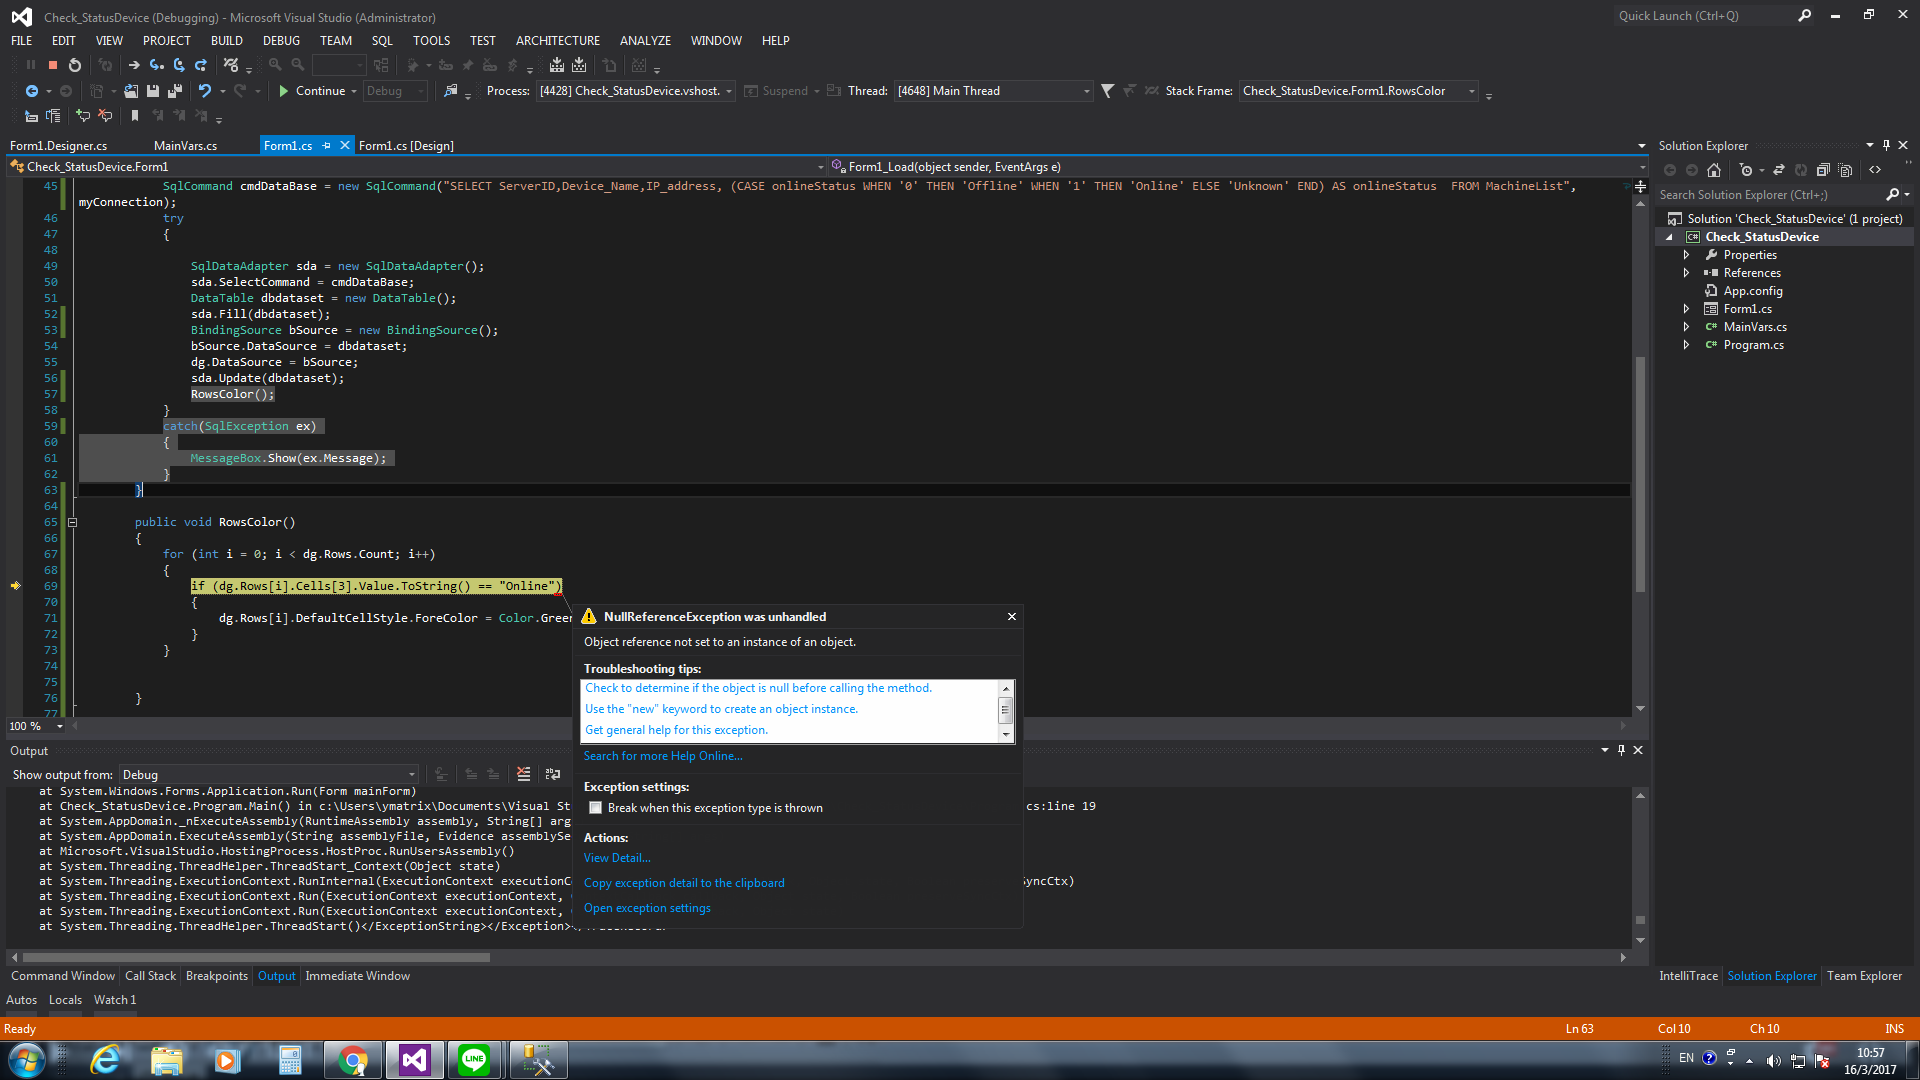This screenshot has width=1920, height=1080.
Task: Click the Step Out icon
Action: (201, 65)
